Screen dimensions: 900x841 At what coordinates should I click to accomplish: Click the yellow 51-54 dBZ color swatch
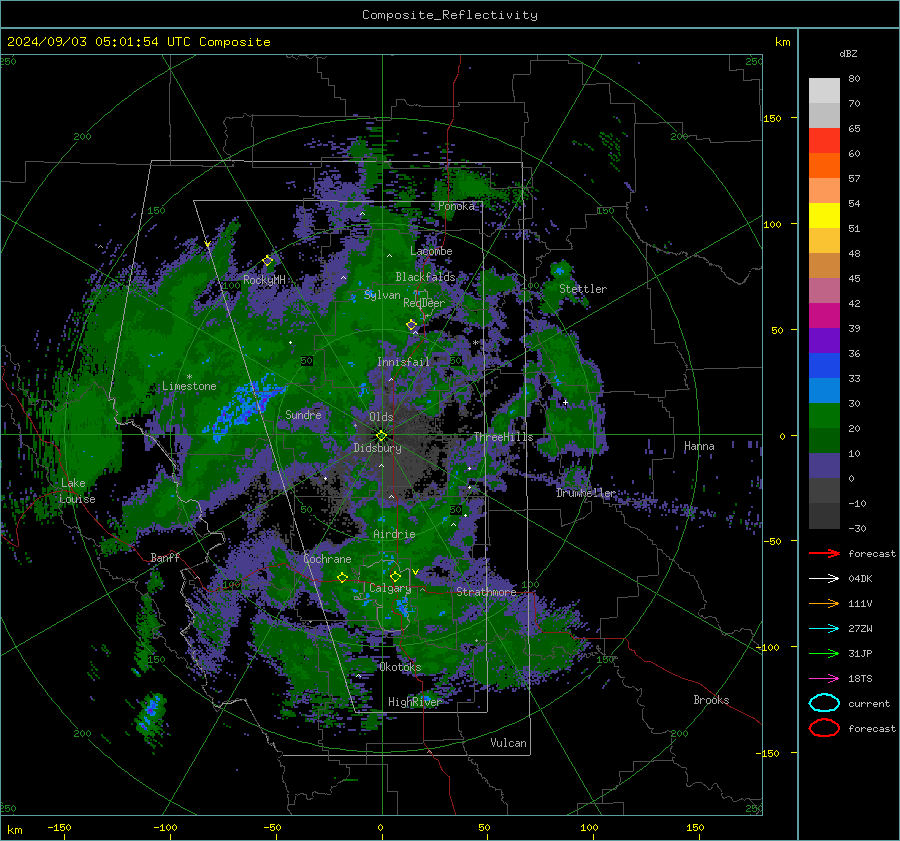pyautogui.click(x=824, y=216)
